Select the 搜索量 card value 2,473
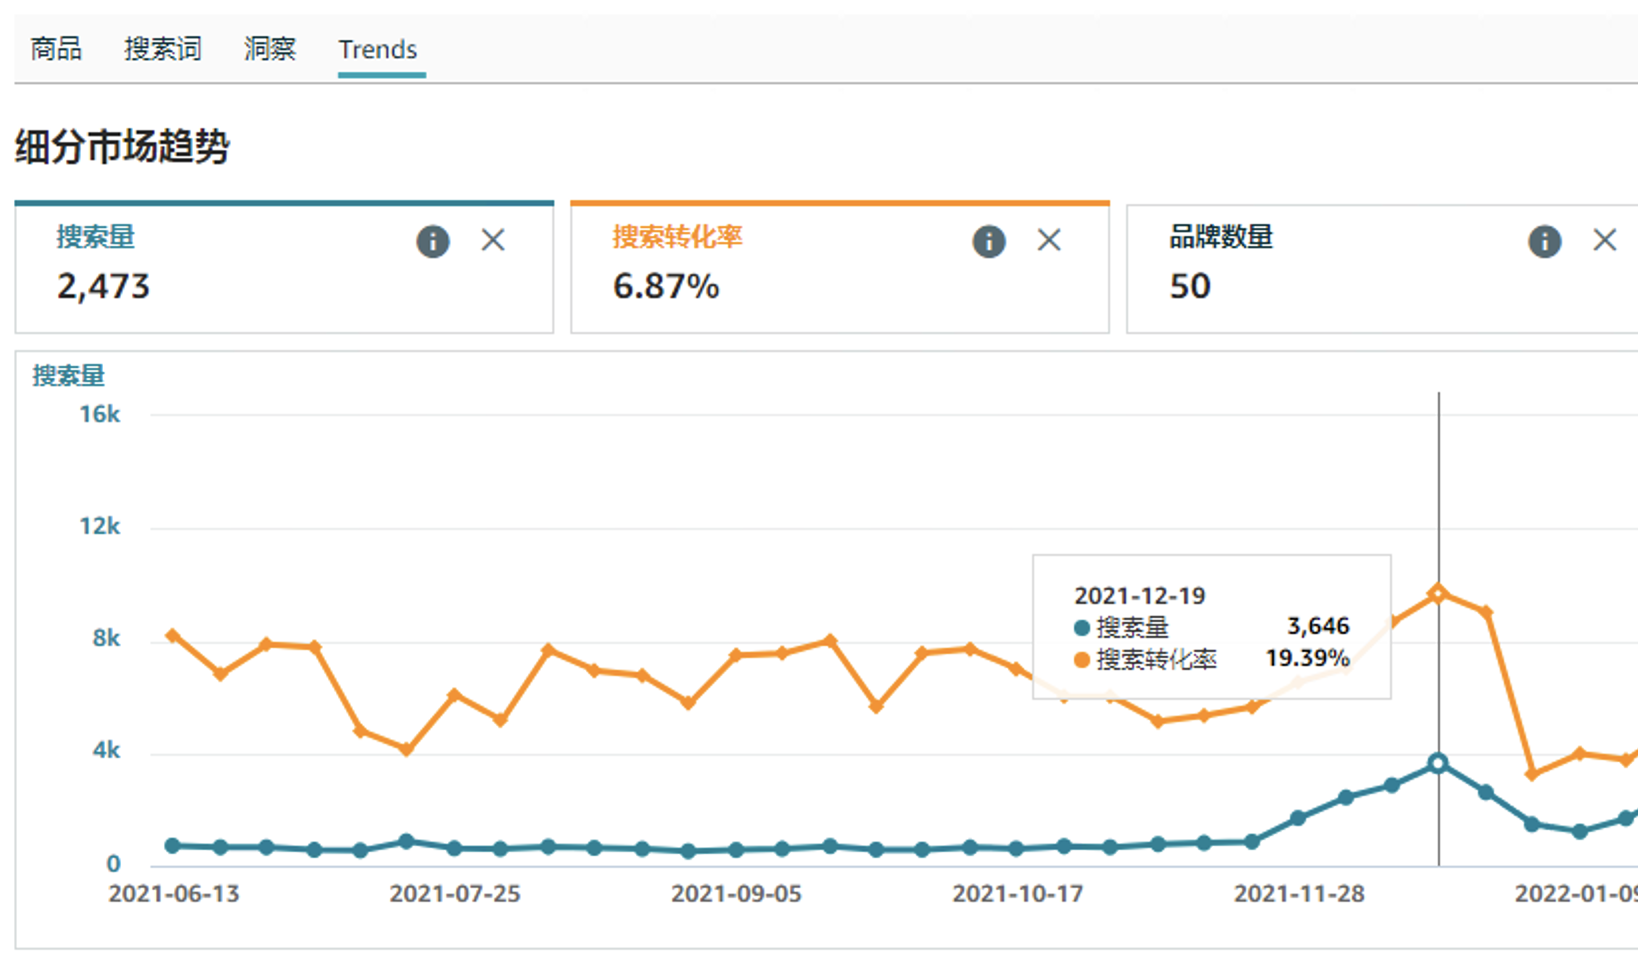 click(103, 287)
